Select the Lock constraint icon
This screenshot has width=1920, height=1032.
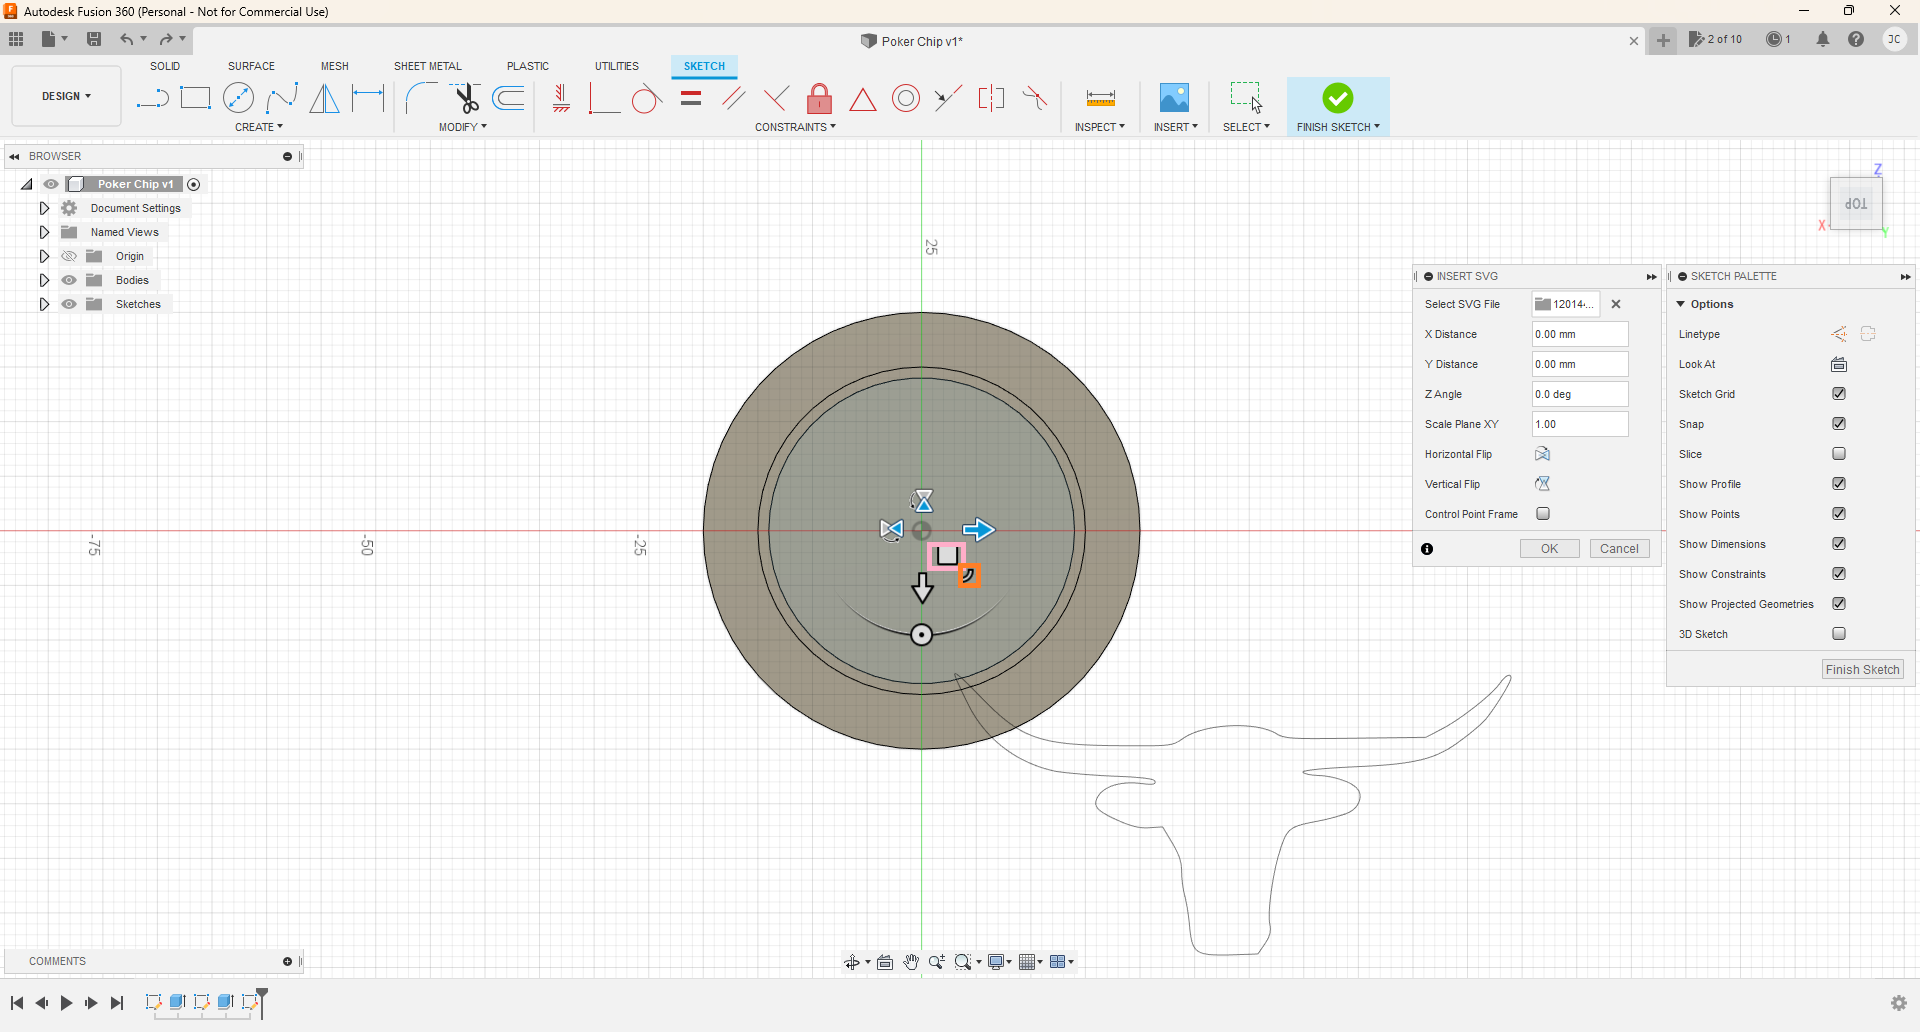tap(819, 99)
